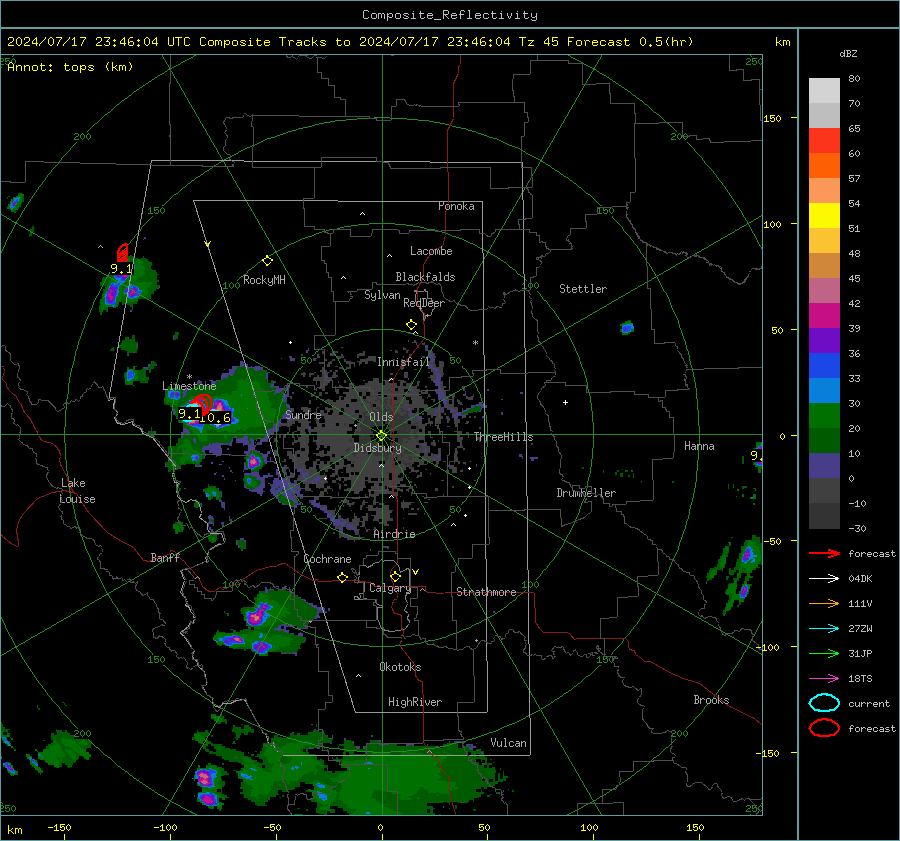
Task: Click the small storm cell southeast of Stettler
Action: [x=627, y=328]
